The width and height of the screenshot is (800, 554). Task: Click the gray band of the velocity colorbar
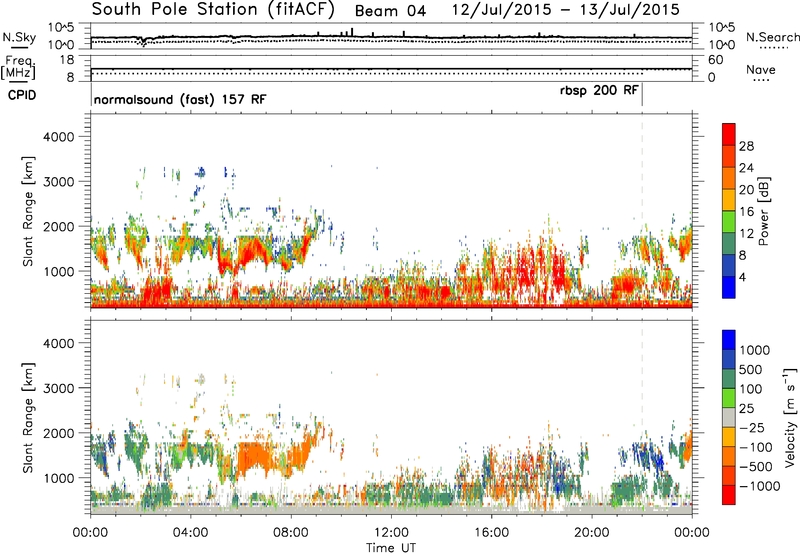point(729,417)
